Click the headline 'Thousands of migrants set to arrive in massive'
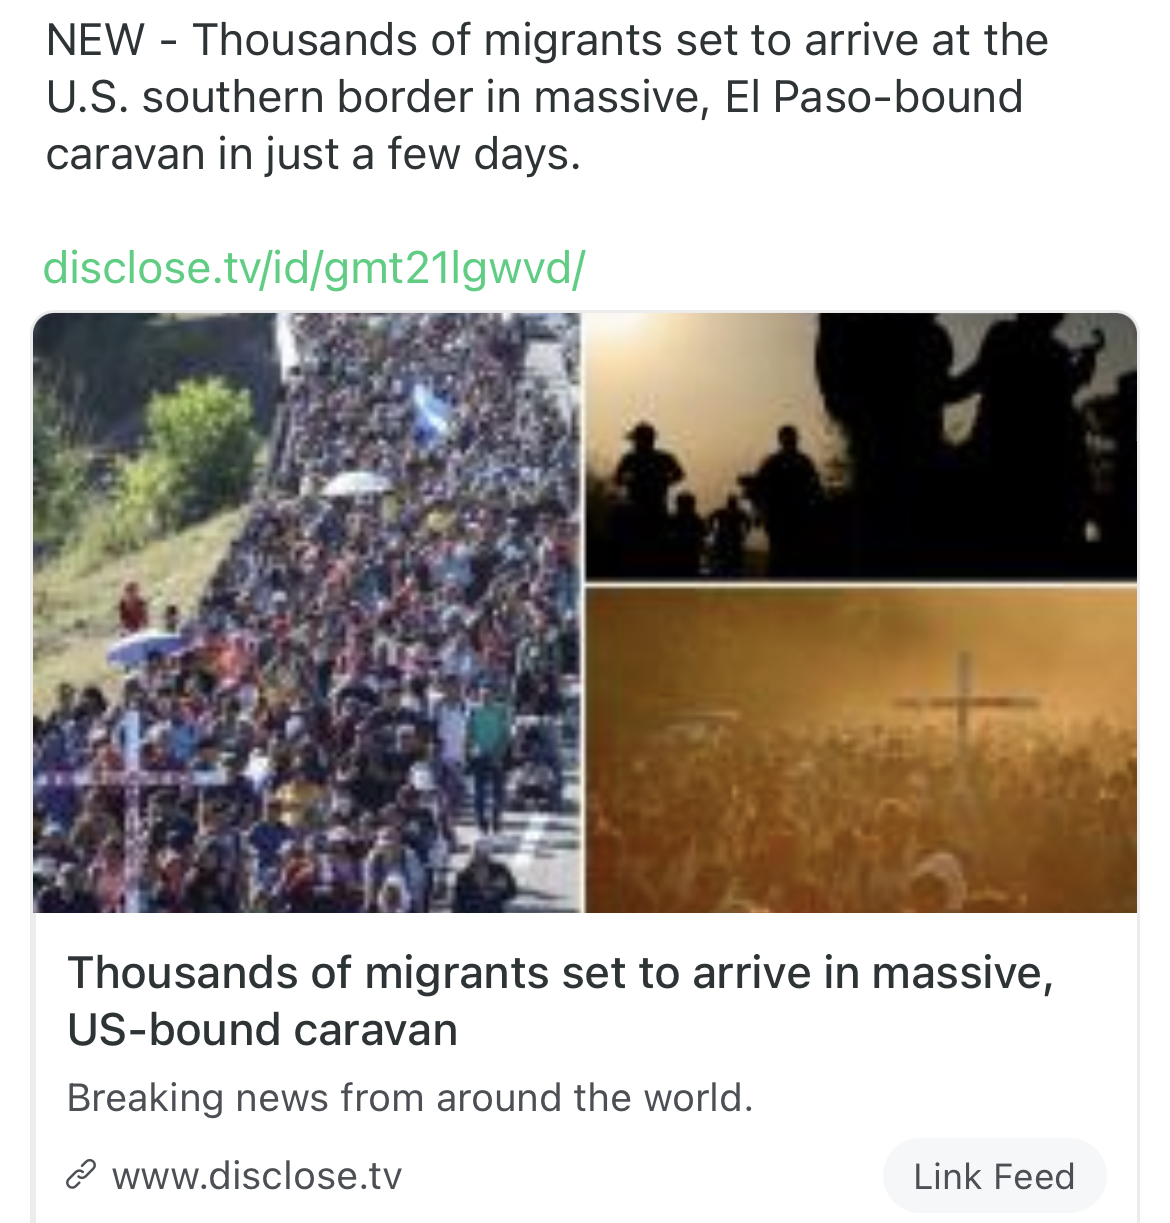 pyautogui.click(x=560, y=972)
